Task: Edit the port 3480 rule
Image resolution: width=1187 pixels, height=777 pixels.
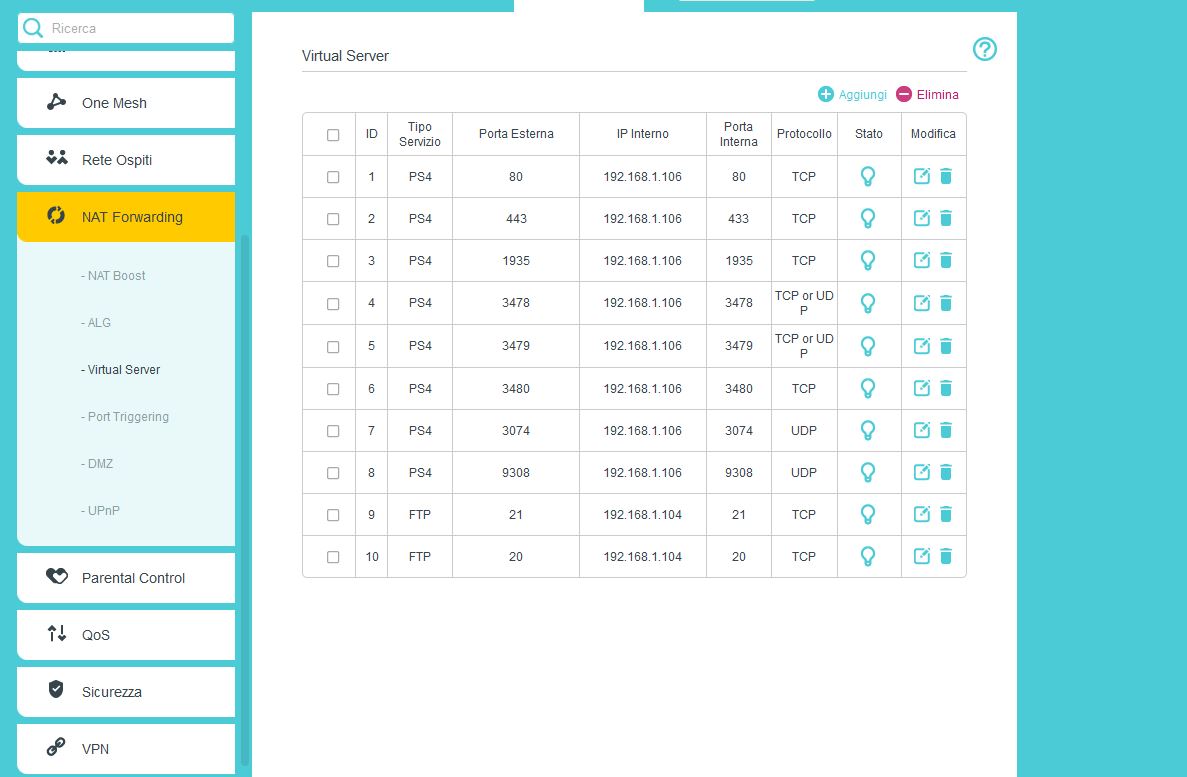Action: point(922,388)
